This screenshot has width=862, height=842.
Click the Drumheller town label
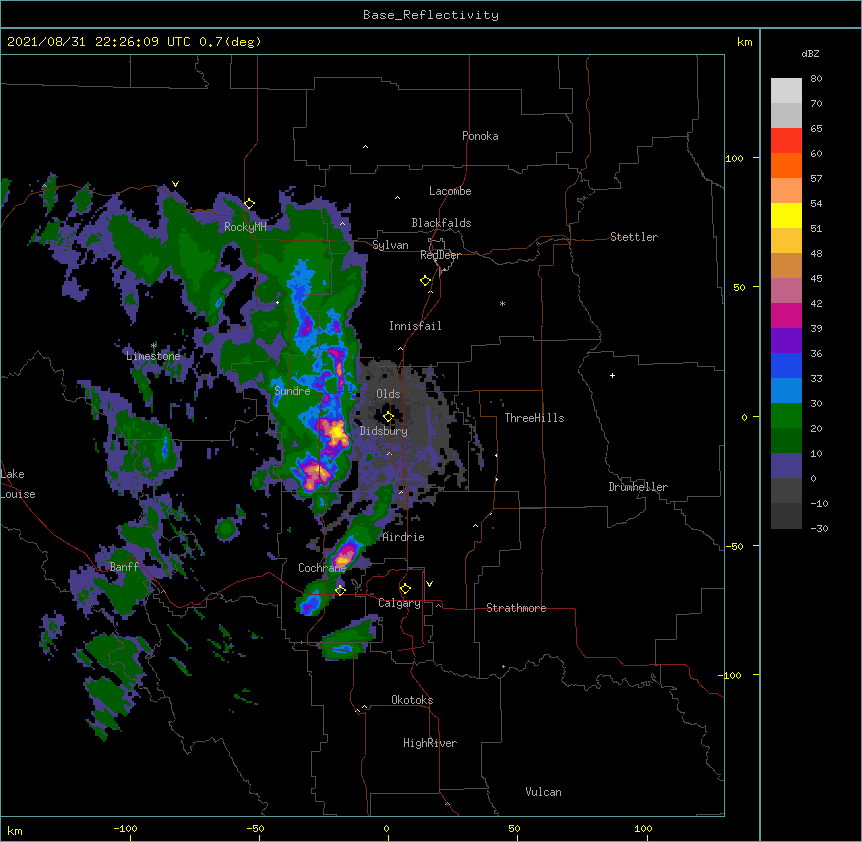tap(638, 487)
